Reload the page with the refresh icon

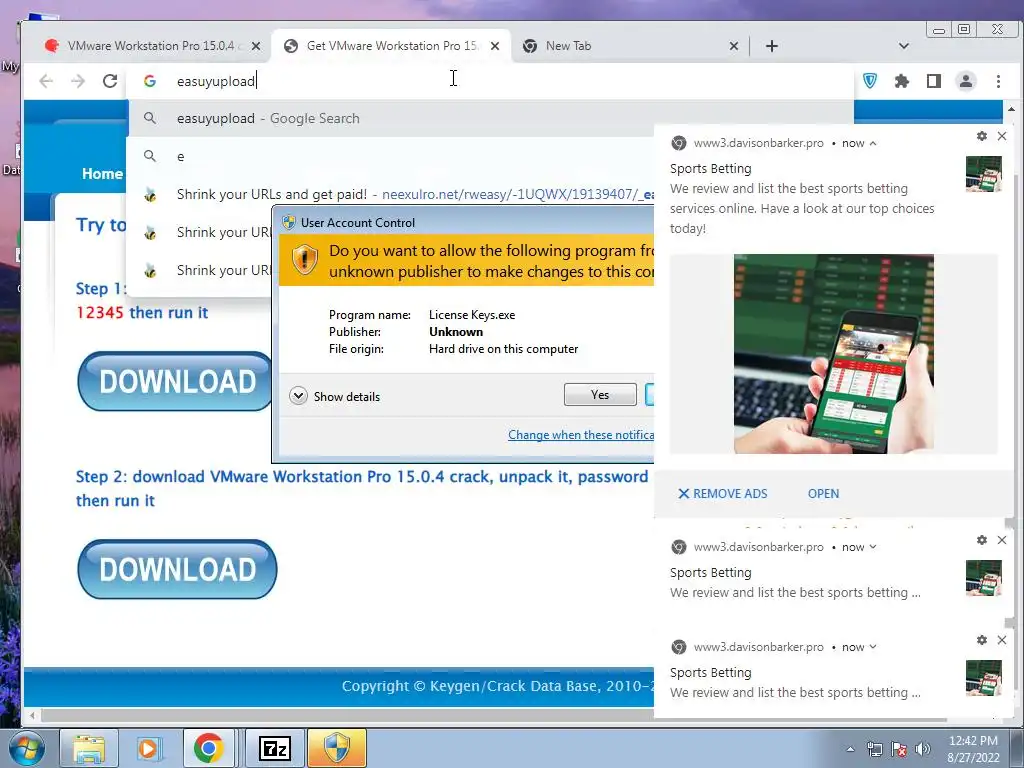pyautogui.click(x=110, y=81)
